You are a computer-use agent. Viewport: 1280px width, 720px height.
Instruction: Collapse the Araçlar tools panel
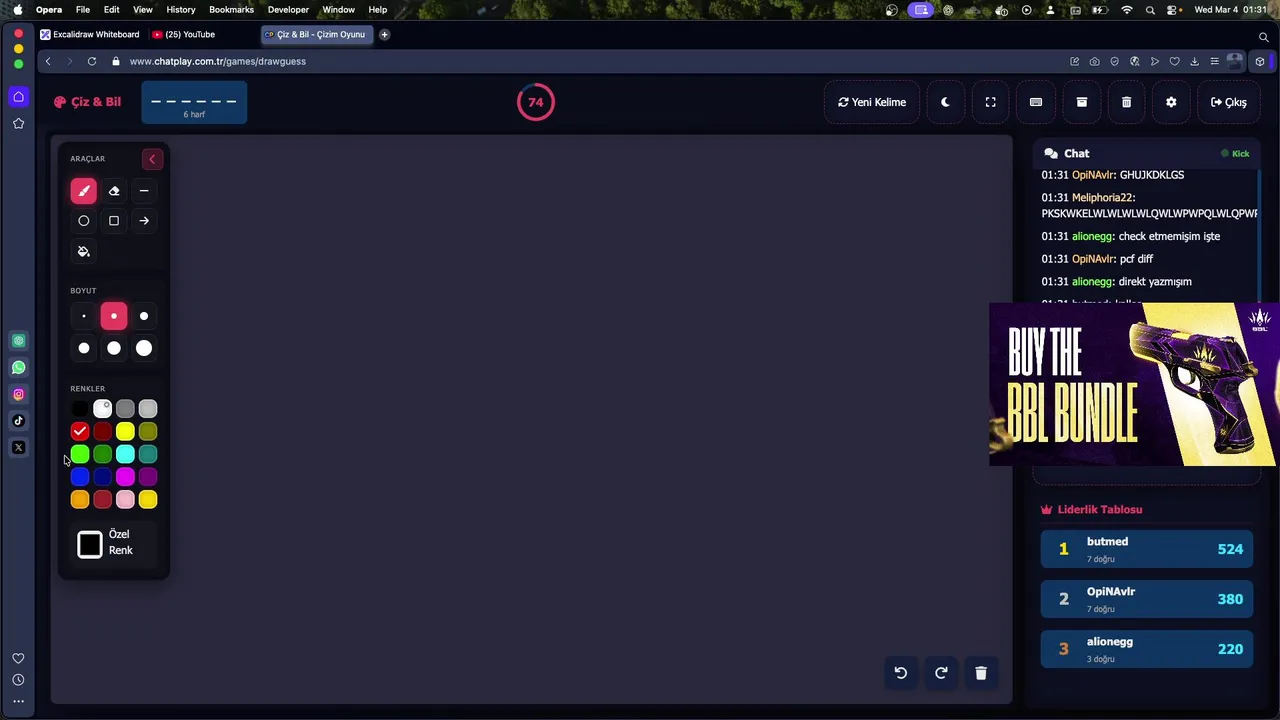[x=152, y=159]
